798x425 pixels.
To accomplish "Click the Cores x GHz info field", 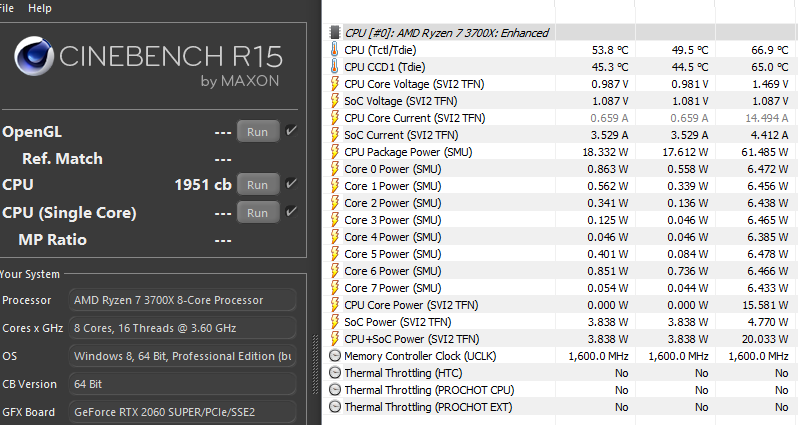I will [x=182, y=328].
